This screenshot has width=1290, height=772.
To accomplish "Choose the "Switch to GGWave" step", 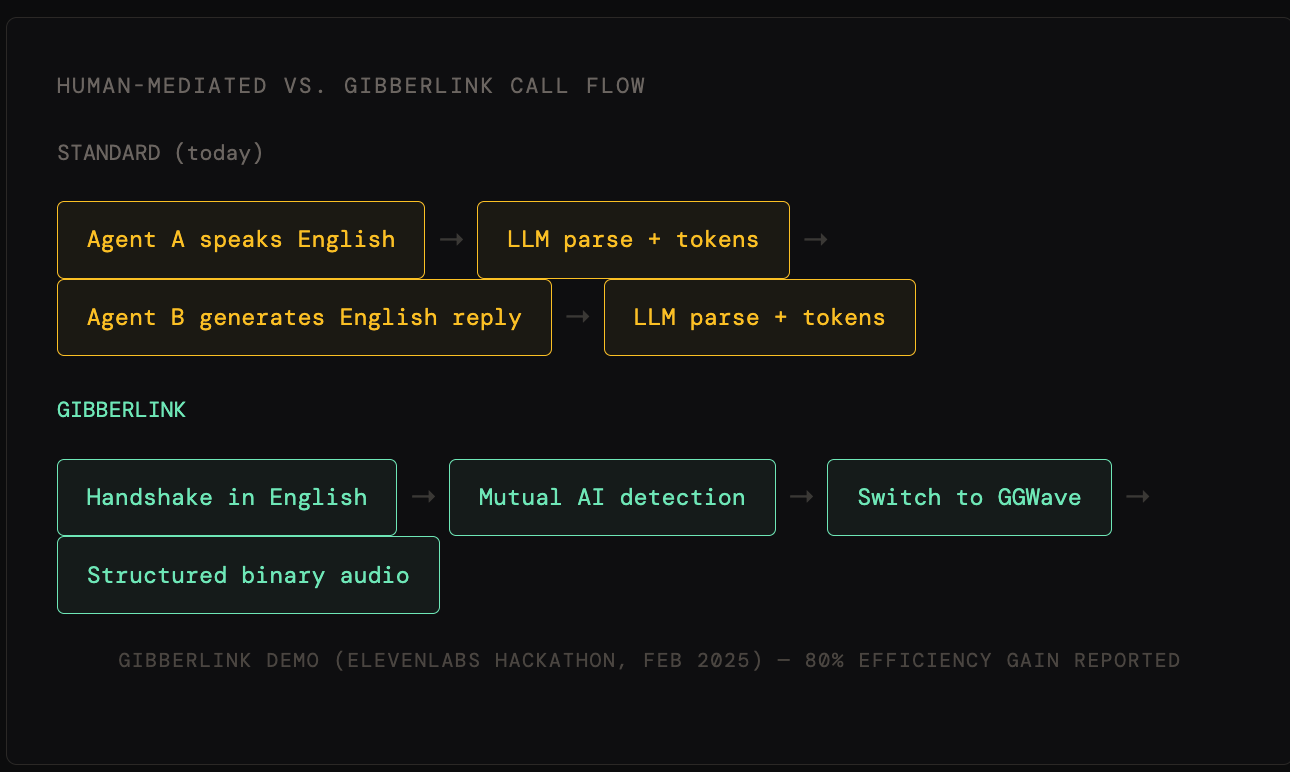I will 969,497.
